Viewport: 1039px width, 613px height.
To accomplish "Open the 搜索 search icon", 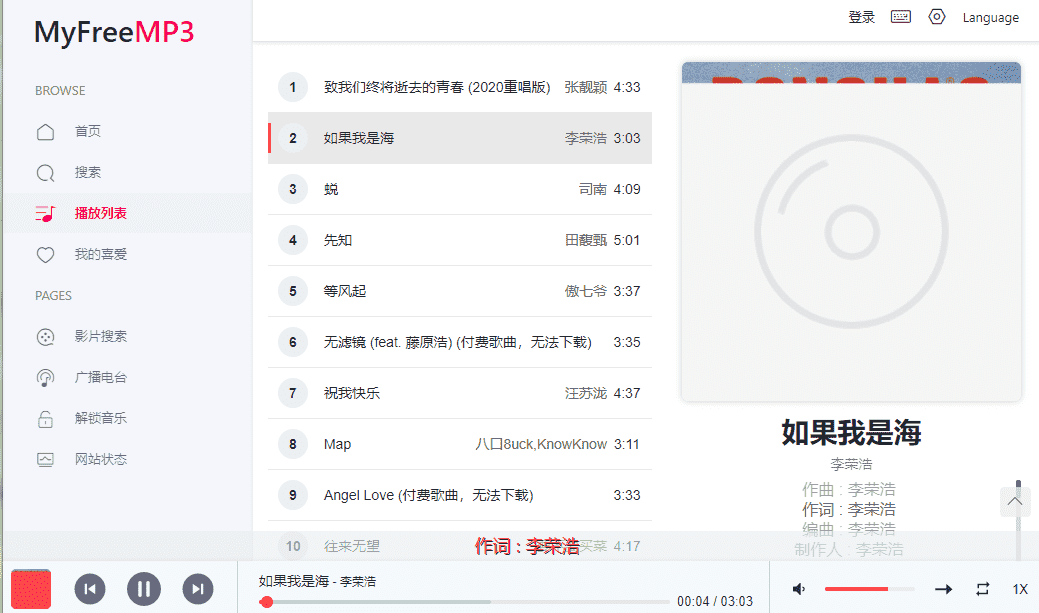I will coord(45,172).
